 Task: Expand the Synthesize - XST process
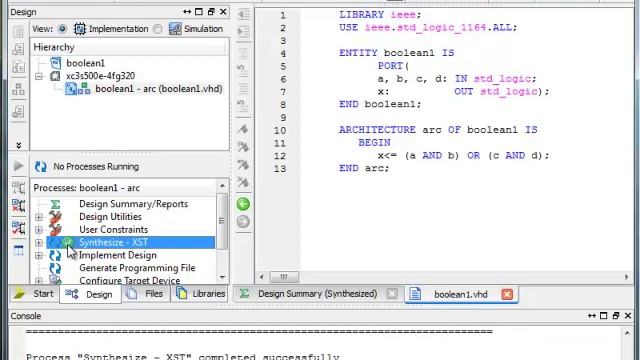click(39, 243)
